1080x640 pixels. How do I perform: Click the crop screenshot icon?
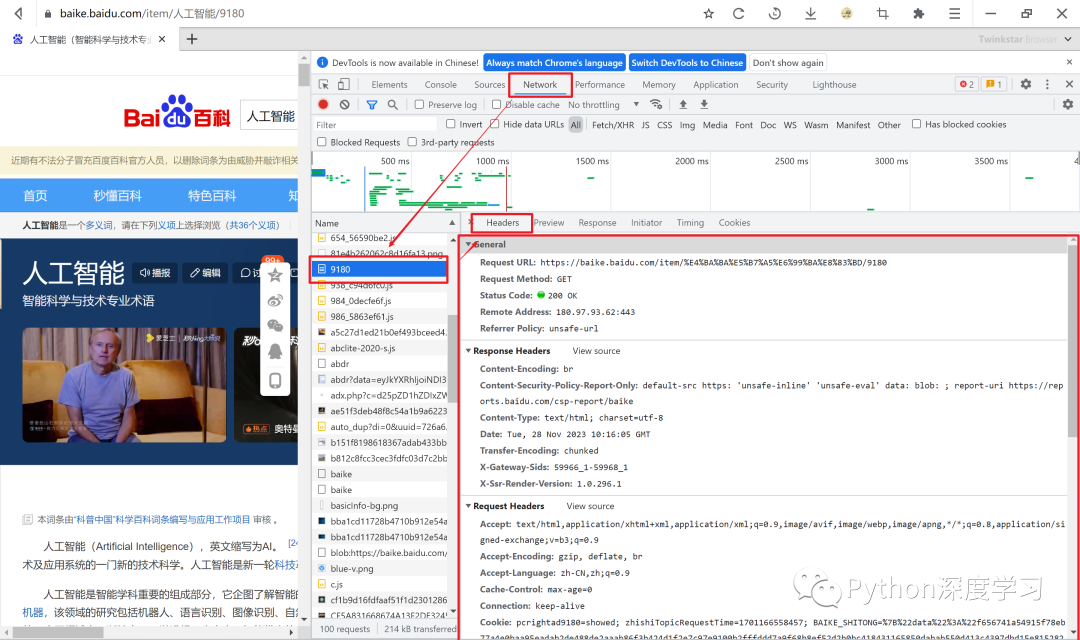(882, 13)
